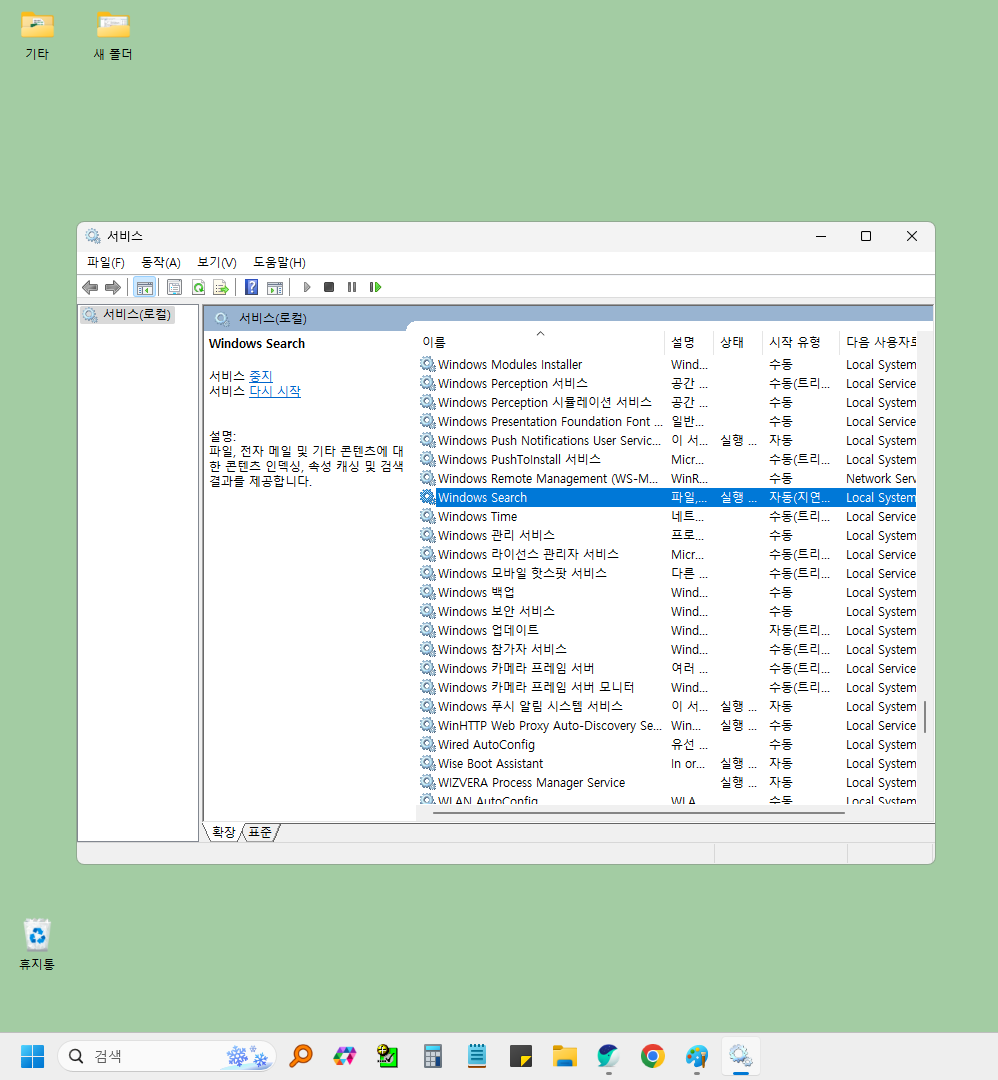Click the gear icon of the Wired AutoConfig row

point(428,744)
